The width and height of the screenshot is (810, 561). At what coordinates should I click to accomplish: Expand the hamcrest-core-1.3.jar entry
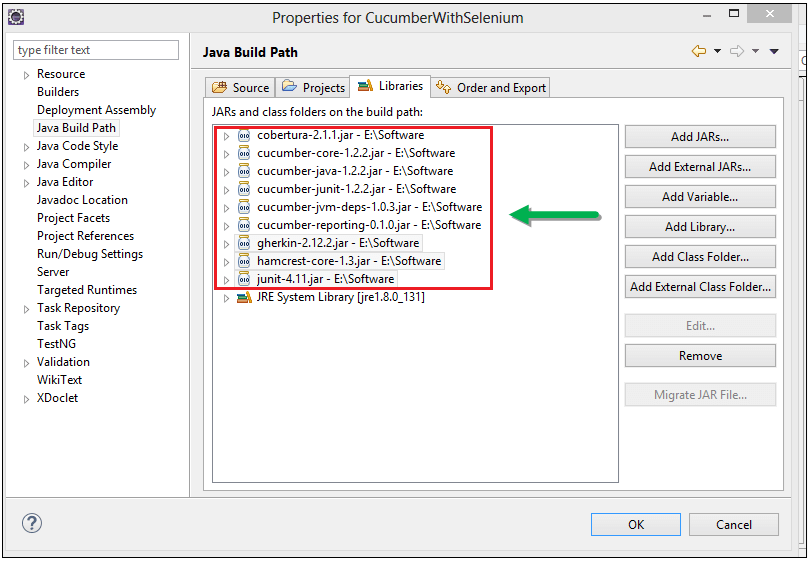coord(227,262)
